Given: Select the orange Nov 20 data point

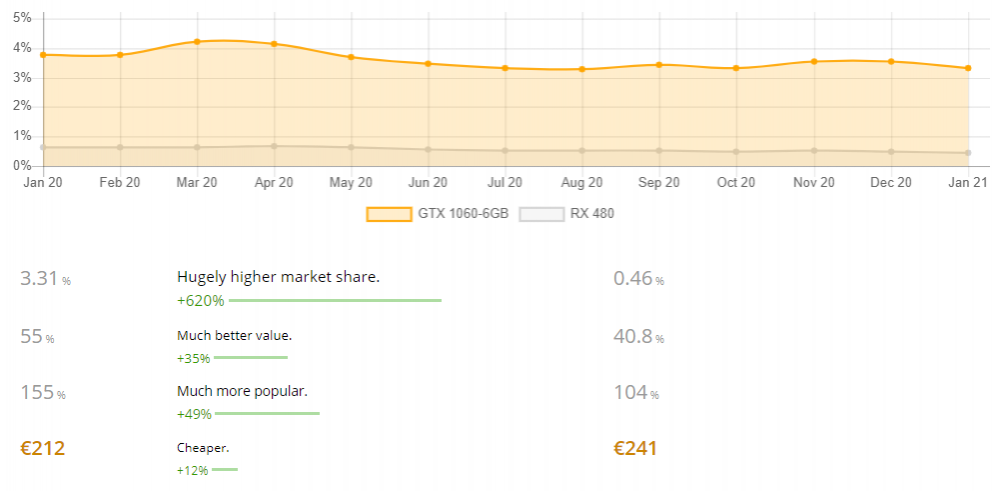Looking at the screenshot, I should [x=814, y=61].
